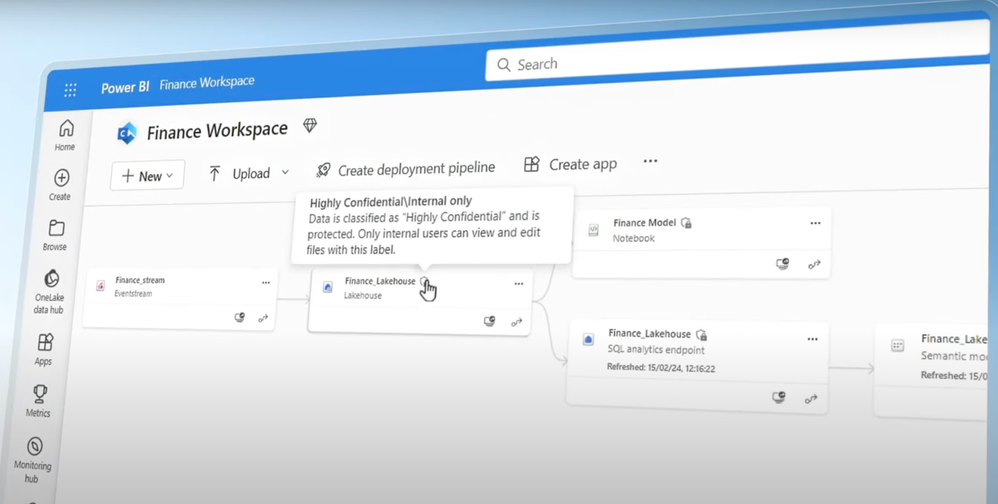Show impact analysis on Finance_Lakehouse Lakehouse card
The width and height of the screenshot is (998, 504).
[x=489, y=321]
